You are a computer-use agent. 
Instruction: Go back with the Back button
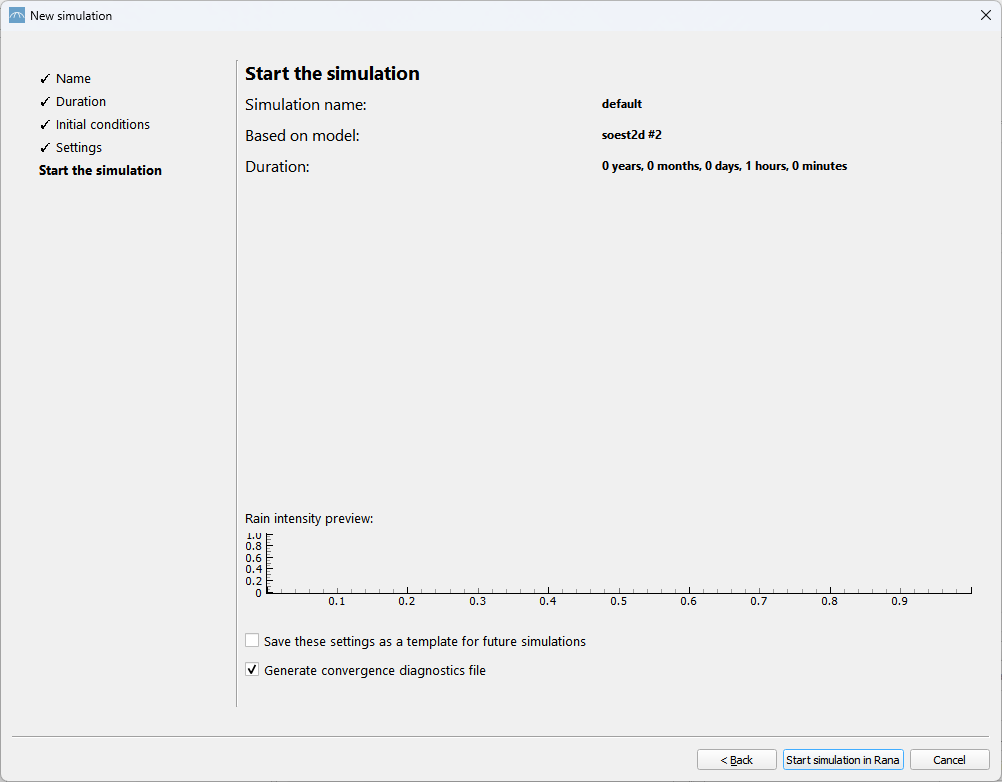click(x=736, y=760)
